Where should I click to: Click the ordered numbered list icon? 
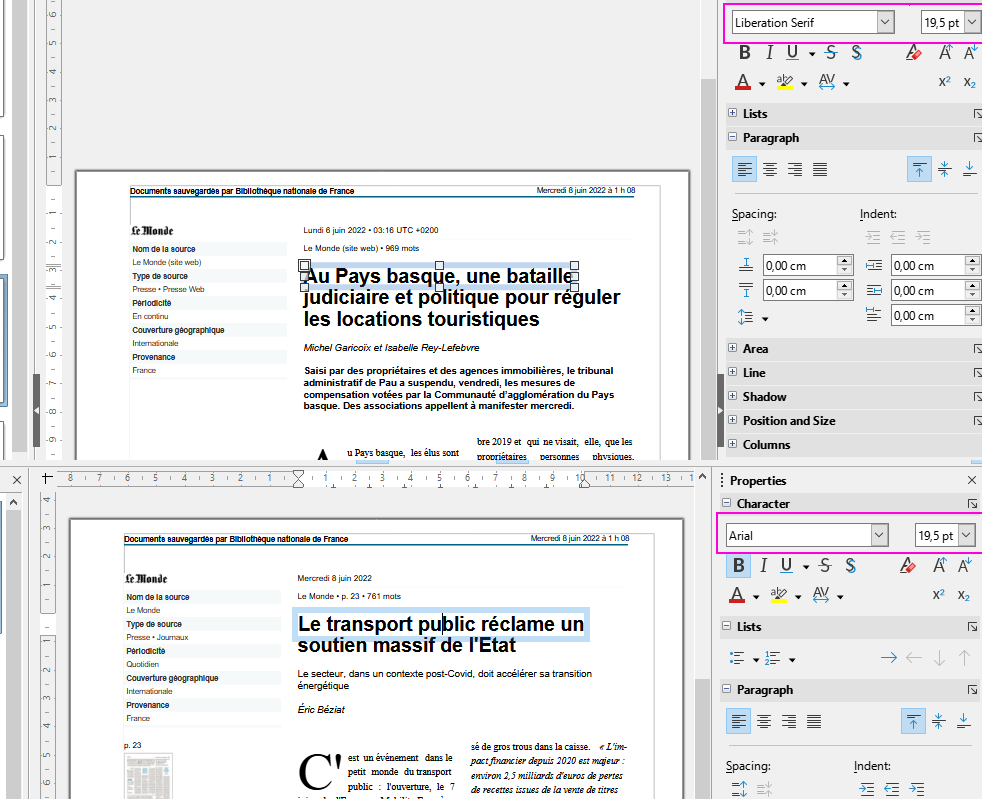(x=772, y=658)
